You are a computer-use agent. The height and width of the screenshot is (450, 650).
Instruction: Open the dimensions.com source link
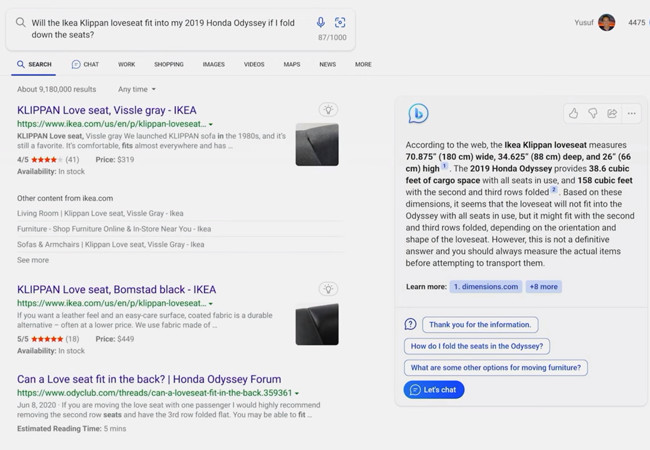(x=486, y=287)
